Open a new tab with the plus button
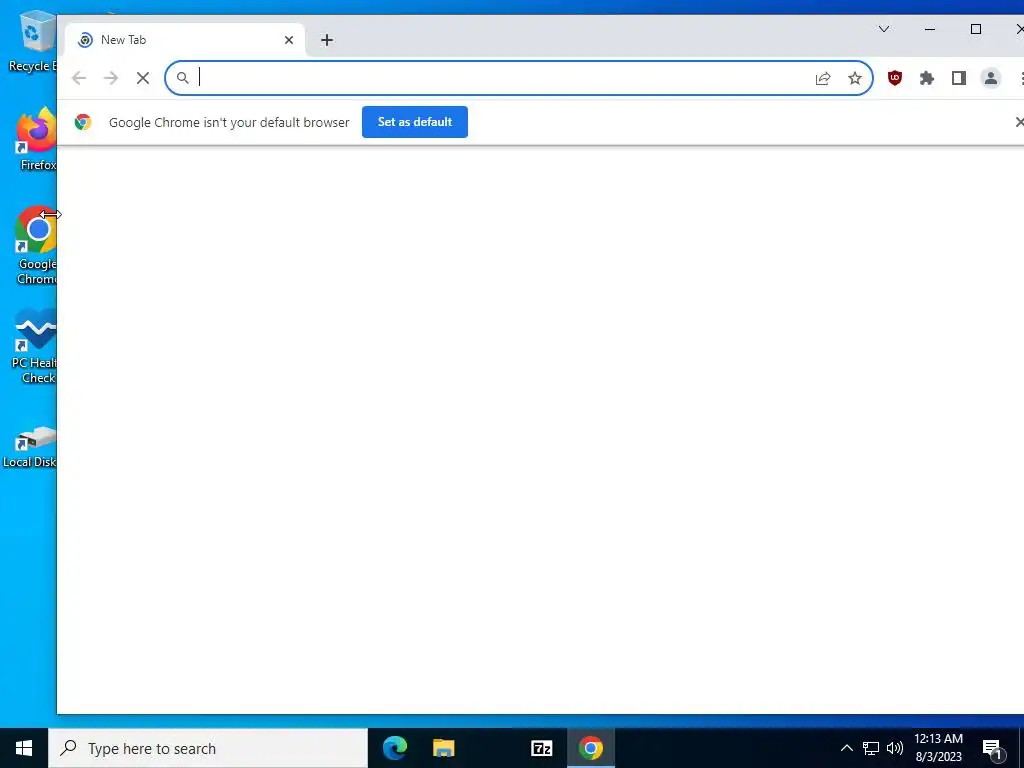This screenshot has height=768, width=1024. point(327,40)
